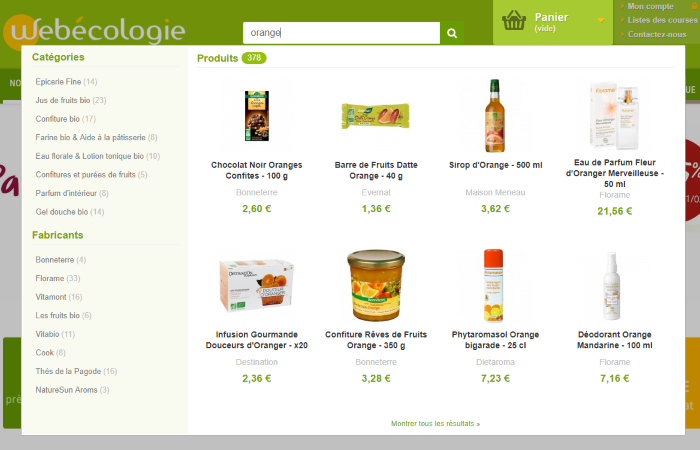Viewport: 700px width, 450px height.
Task: Open Eau de Parfum Fleur d'Oranger image
Action: [x=615, y=115]
